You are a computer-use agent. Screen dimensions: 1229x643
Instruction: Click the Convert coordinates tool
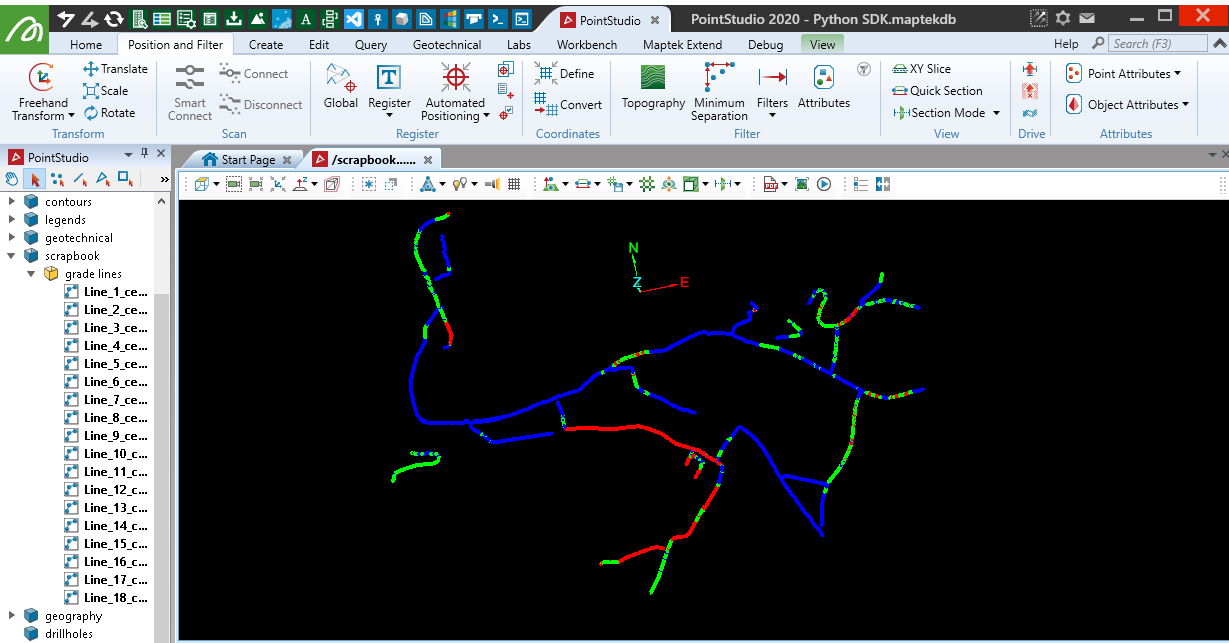coord(568,104)
